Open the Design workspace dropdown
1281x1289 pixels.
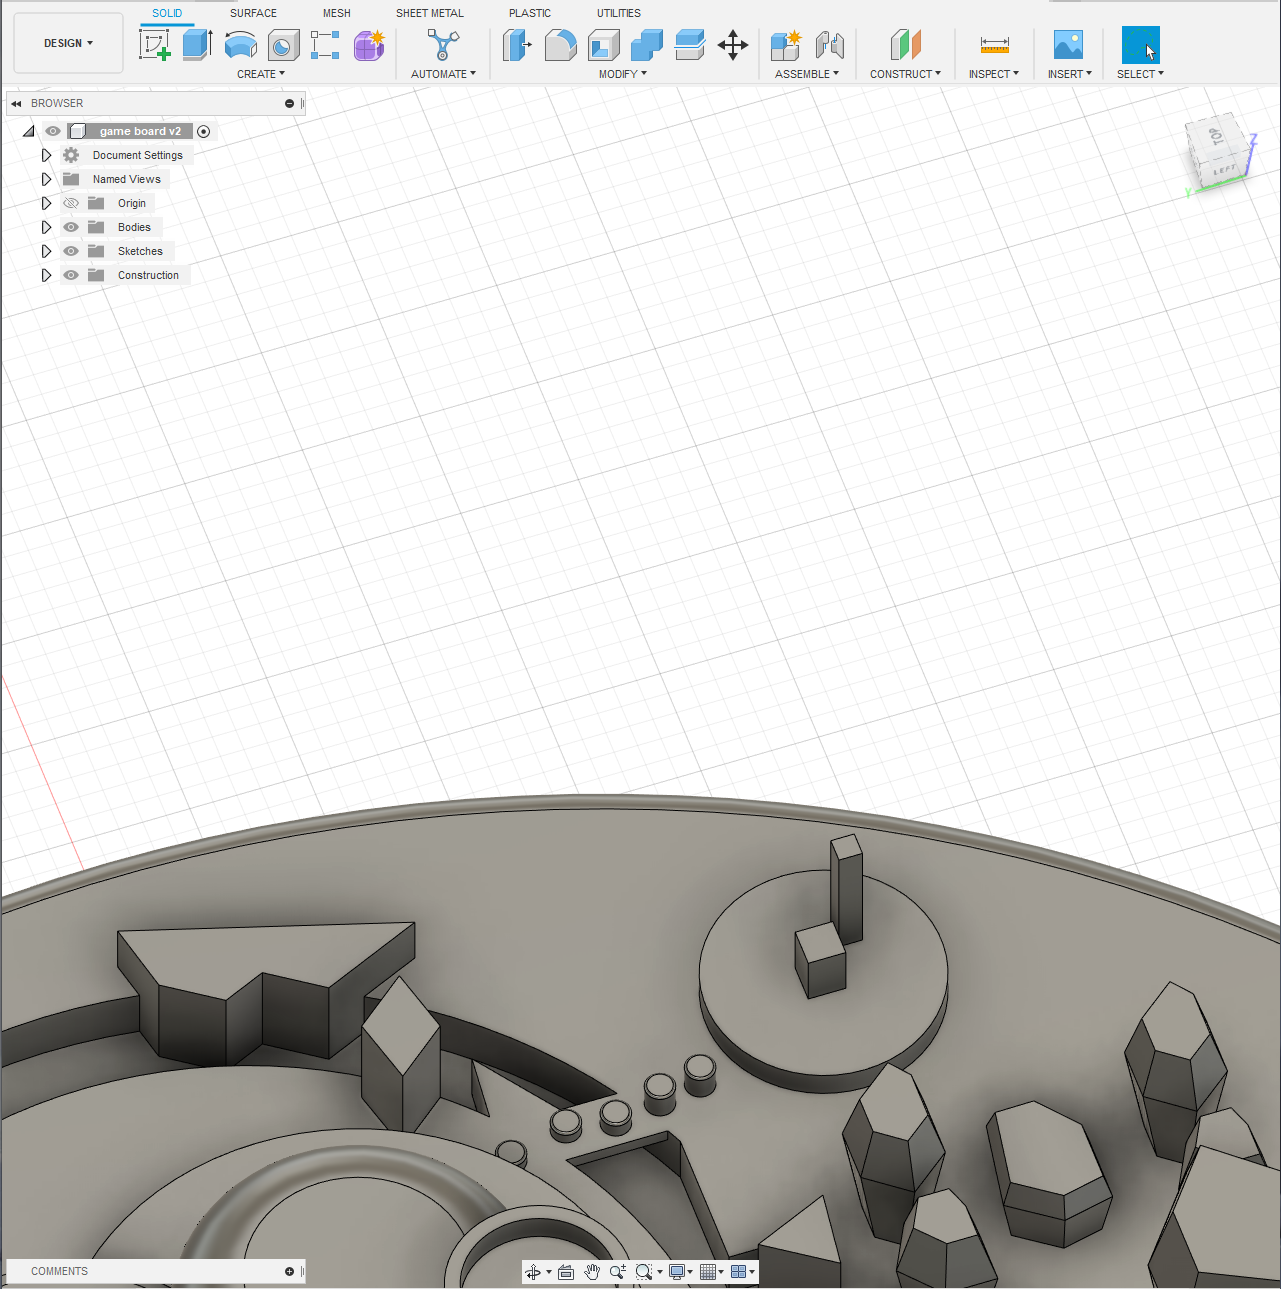point(68,43)
